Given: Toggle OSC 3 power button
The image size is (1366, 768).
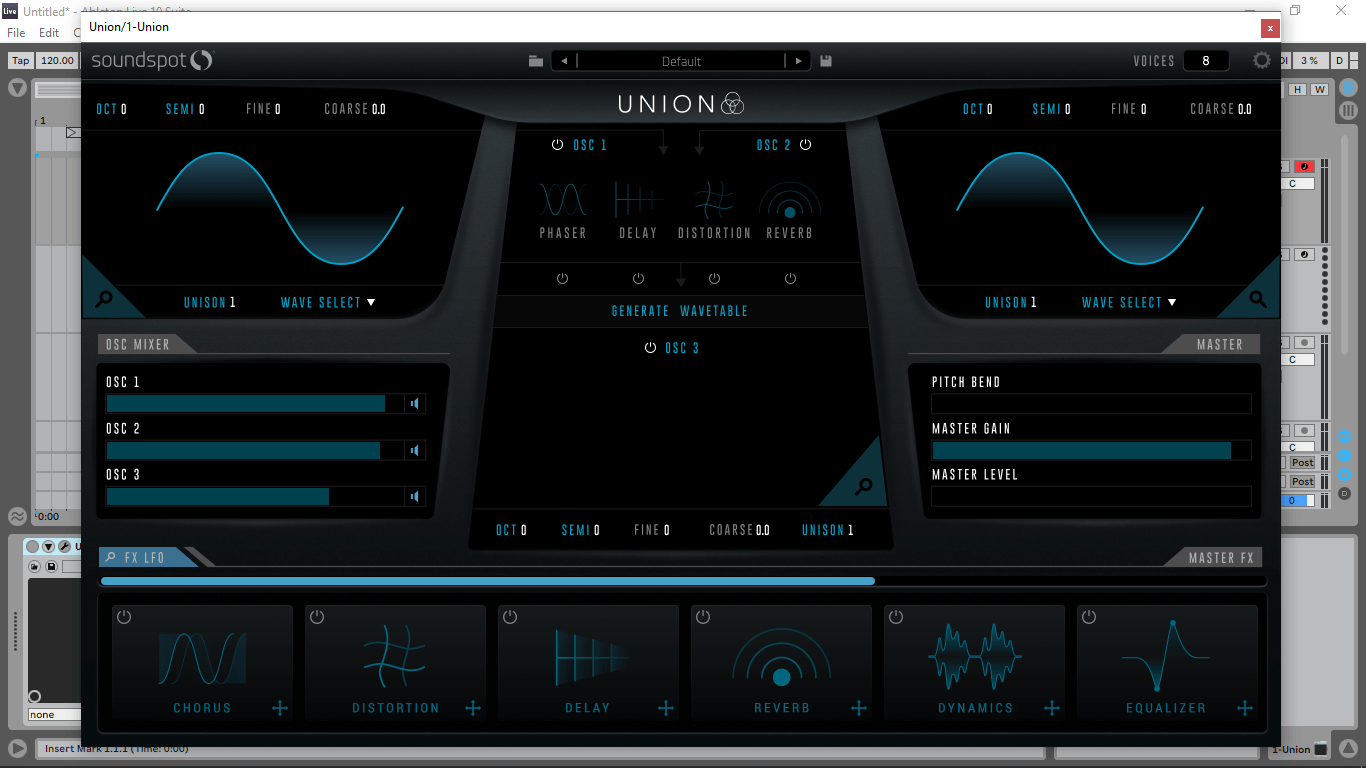Looking at the screenshot, I should (651, 348).
